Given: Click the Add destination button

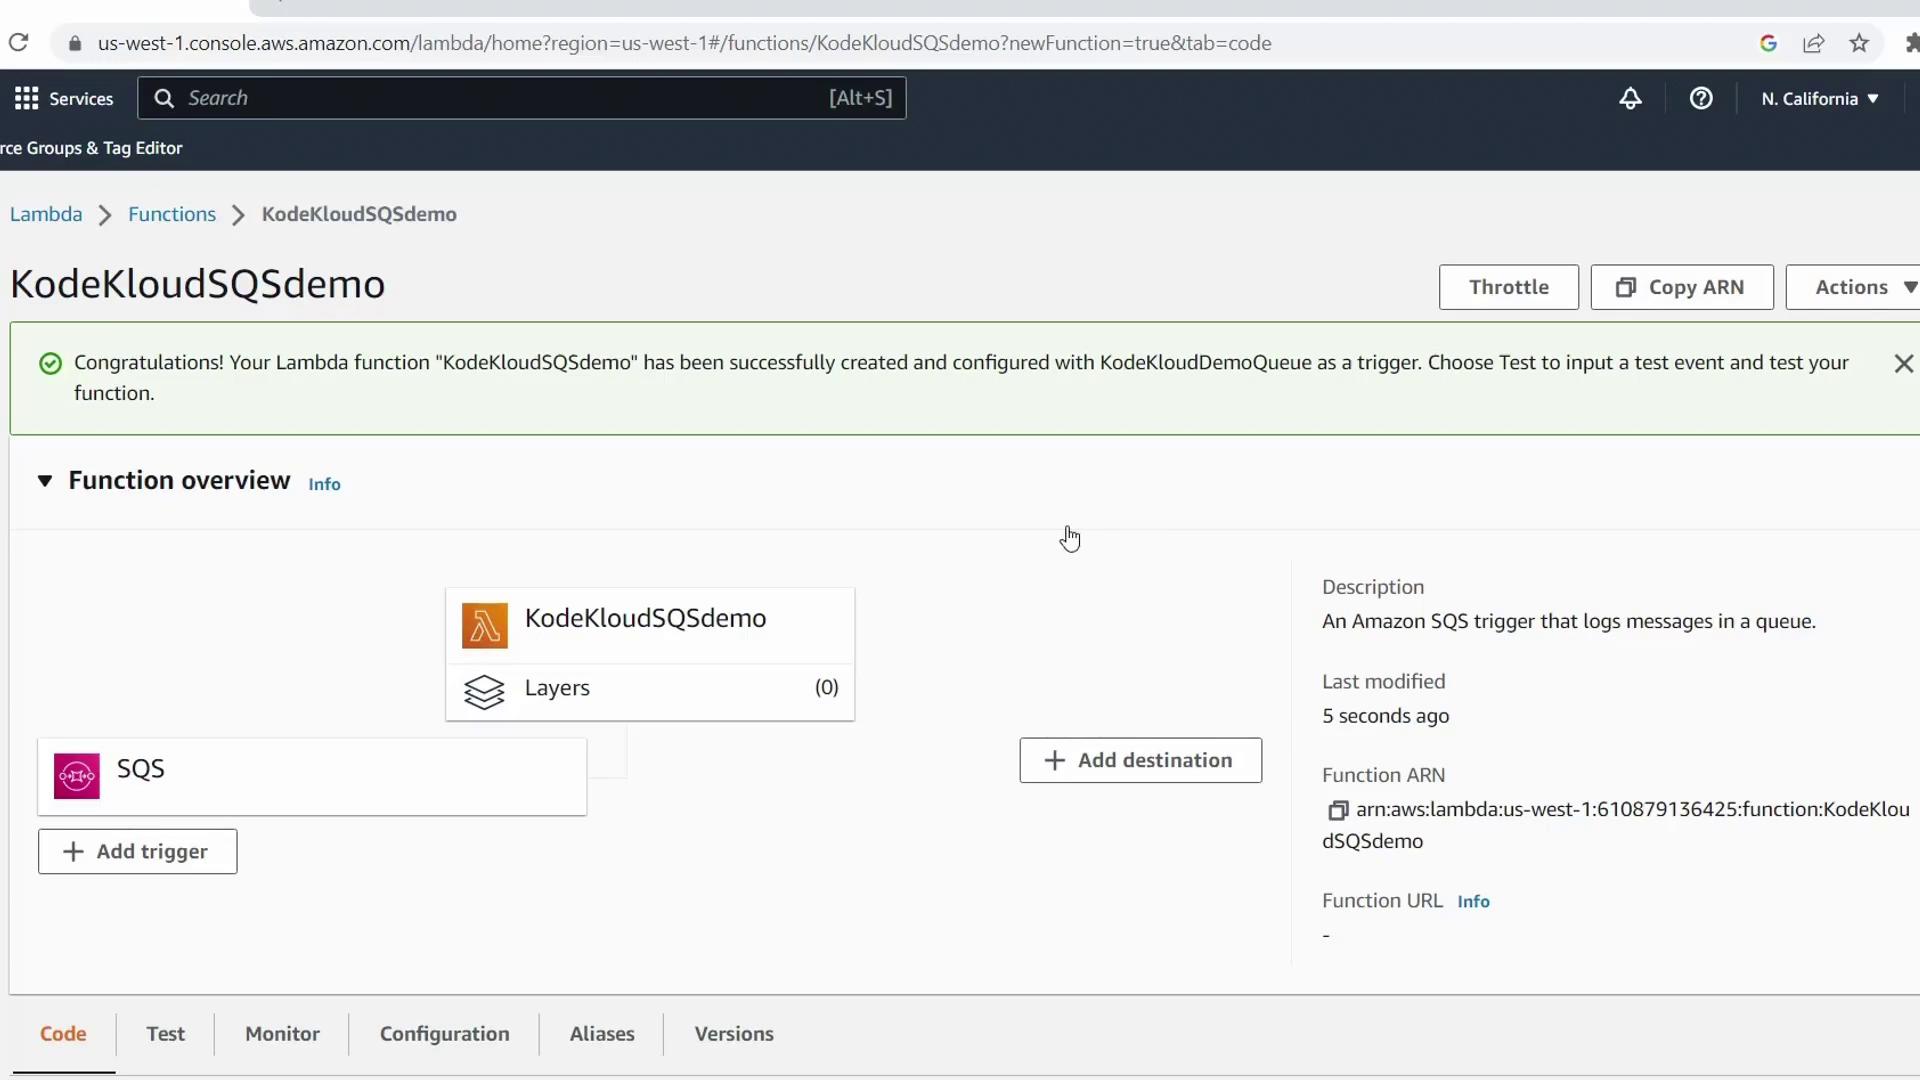Looking at the screenshot, I should (1140, 760).
